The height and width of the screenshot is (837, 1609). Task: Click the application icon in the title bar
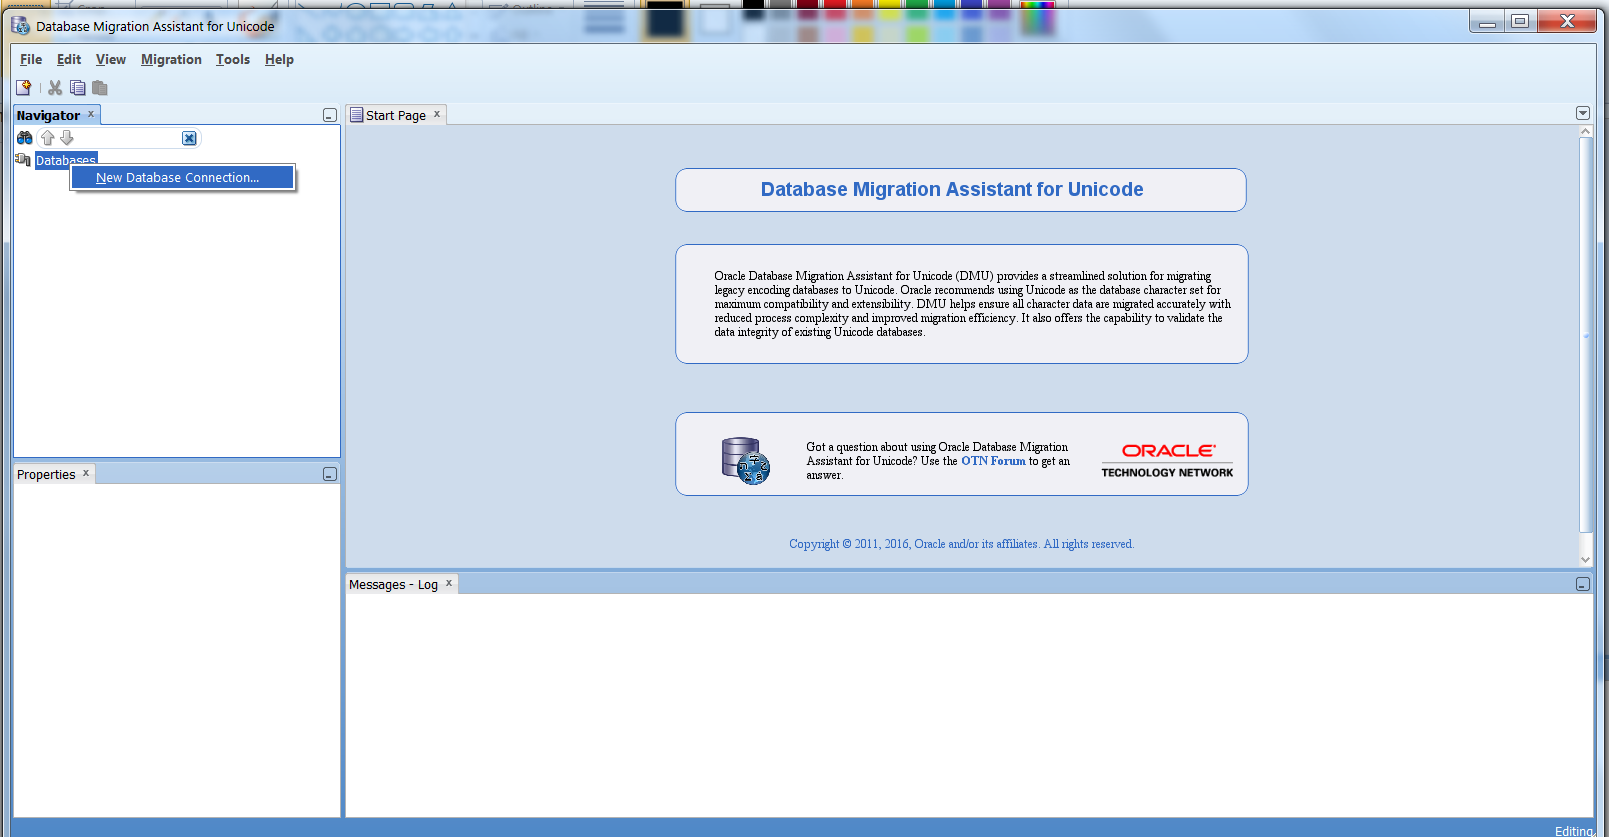point(21,25)
